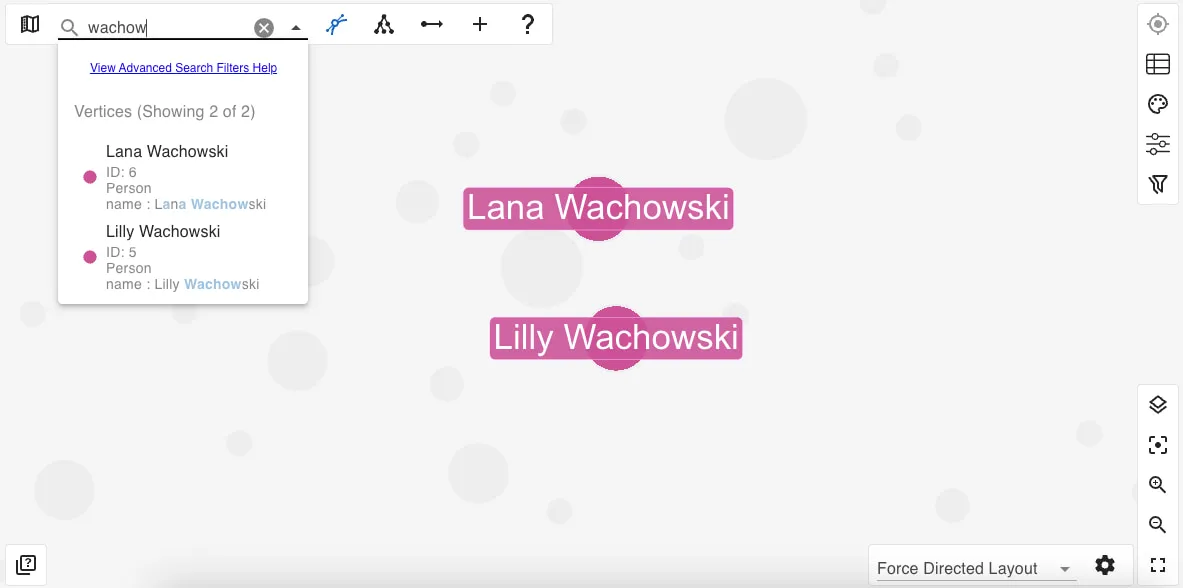Open the help panel icon at bottom left
The width and height of the screenshot is (1183, 588).
point(26,564)
